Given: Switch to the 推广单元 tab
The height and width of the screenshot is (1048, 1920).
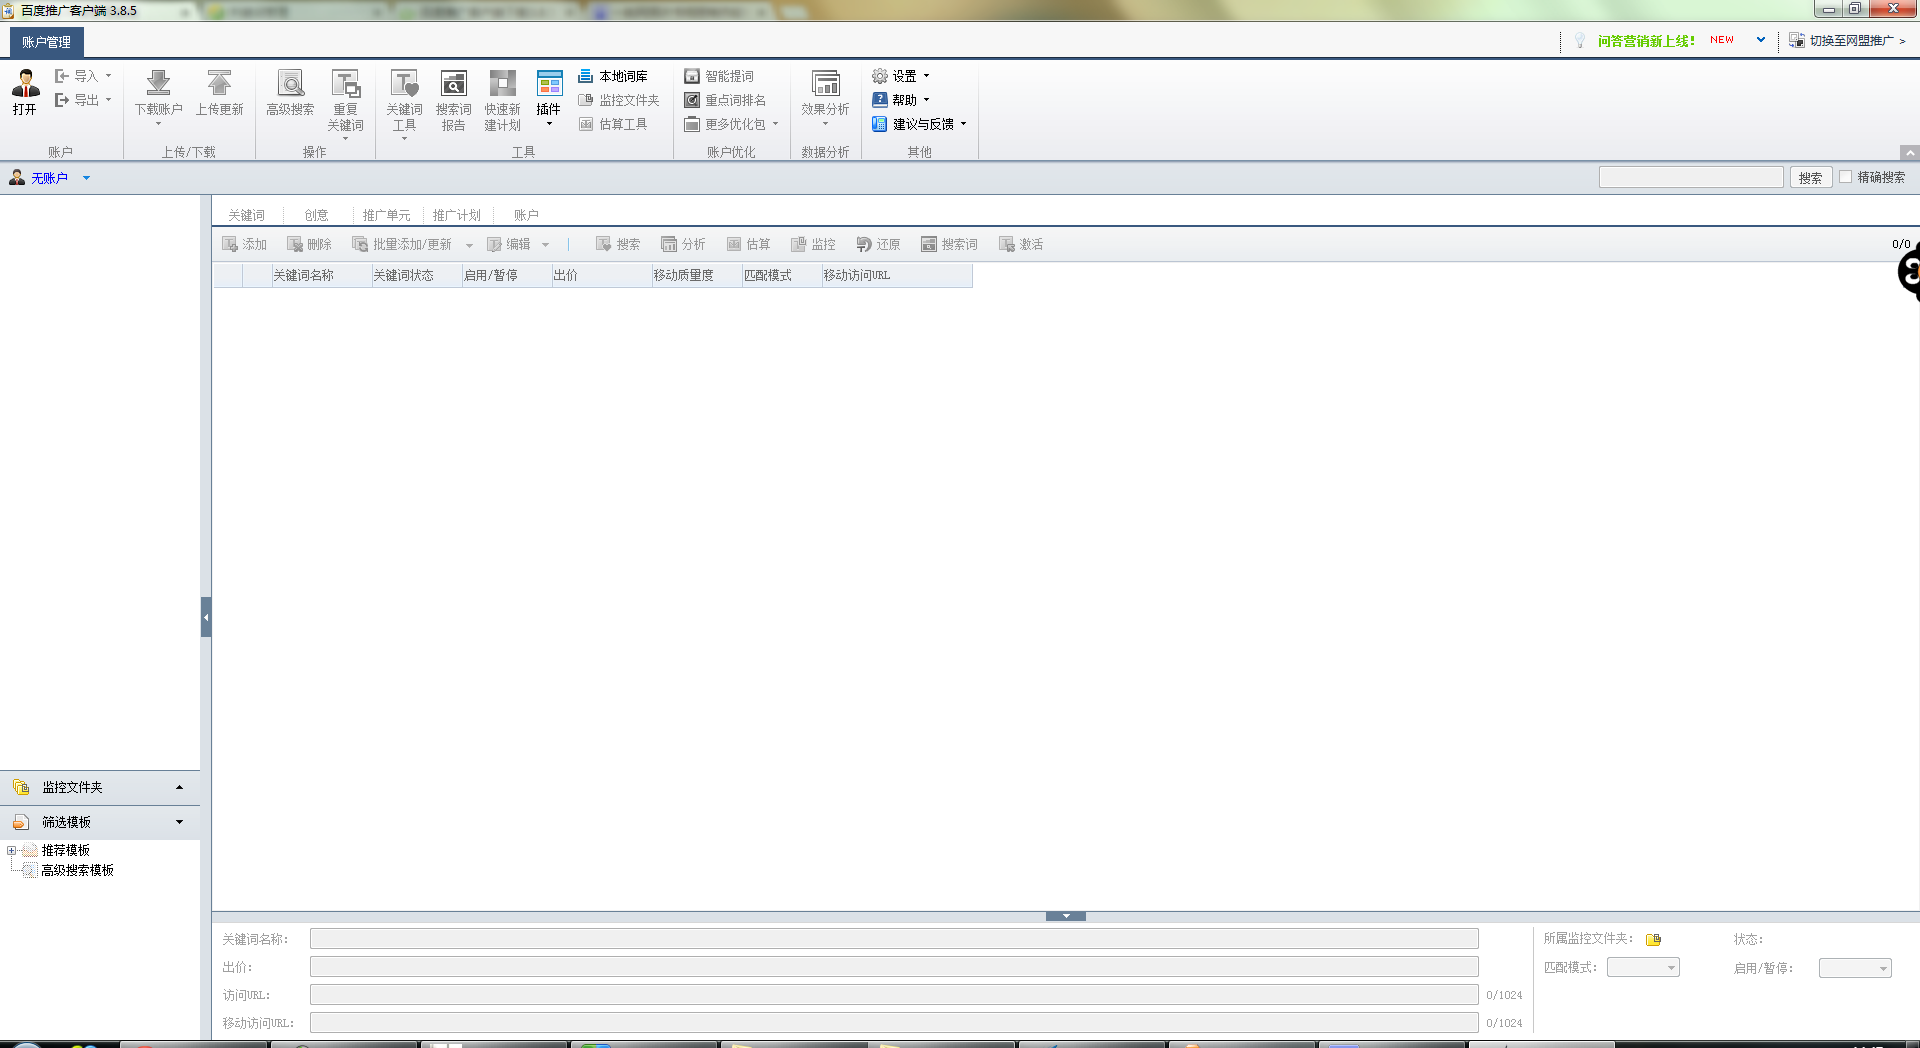Looking at the screenshot, I should tap(386, 215).
